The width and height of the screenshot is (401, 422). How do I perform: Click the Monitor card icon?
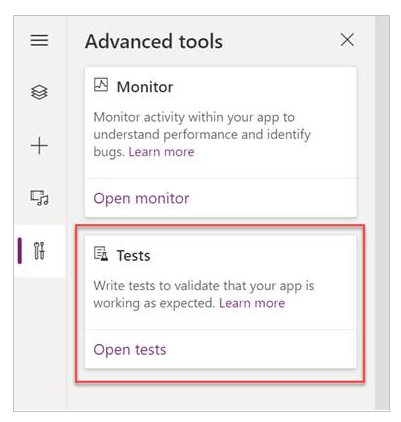point(101,85)
